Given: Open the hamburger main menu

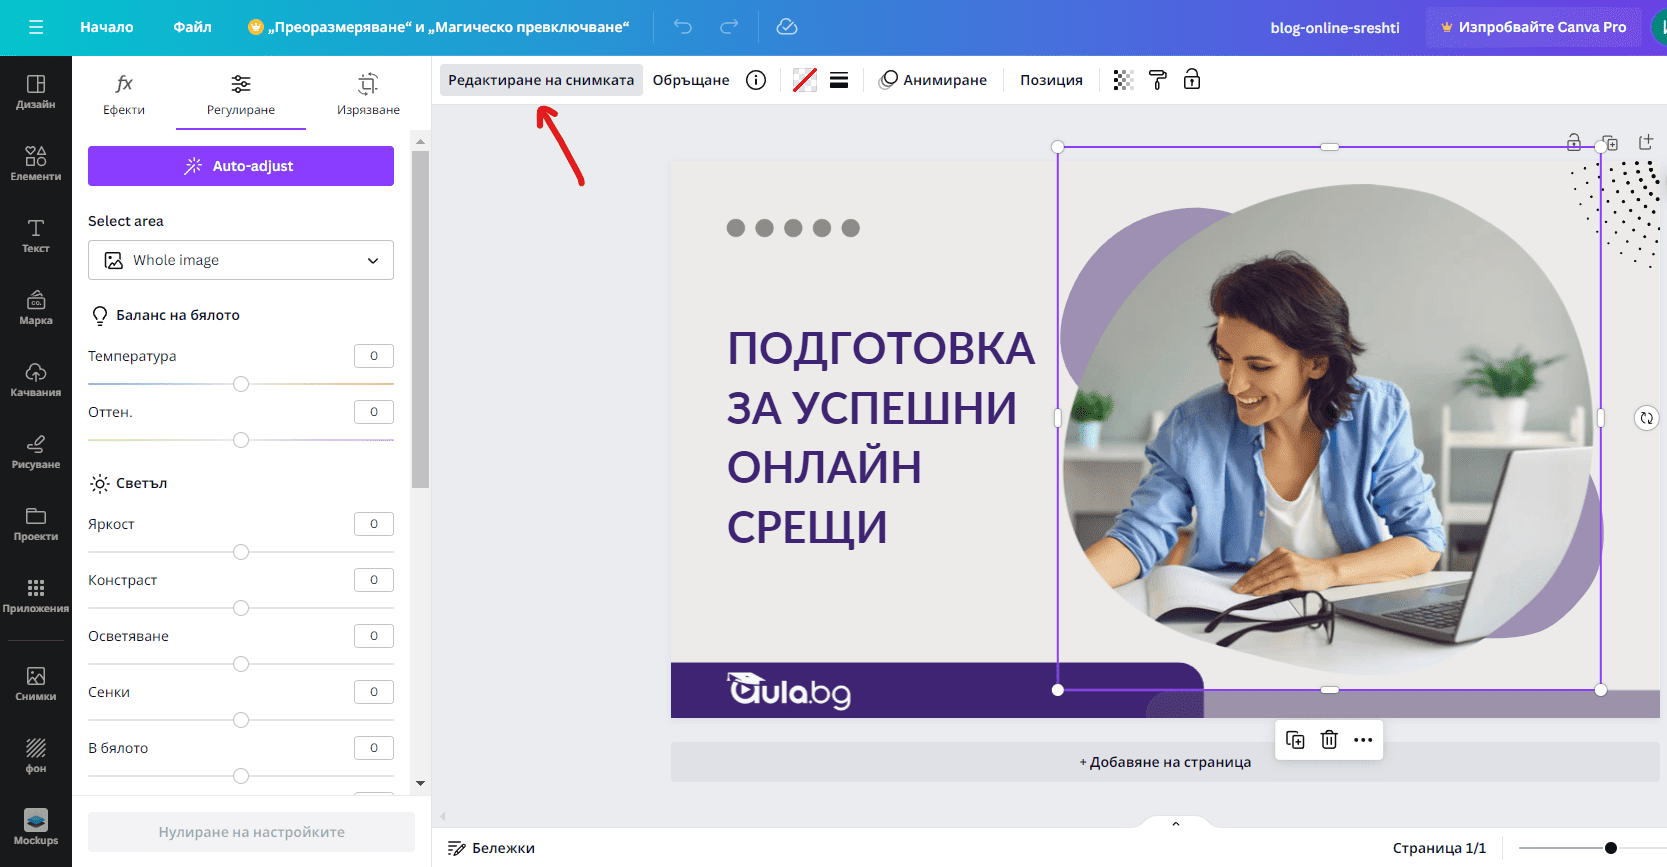Looking at the screenshot, I should [x=36, y=27].
